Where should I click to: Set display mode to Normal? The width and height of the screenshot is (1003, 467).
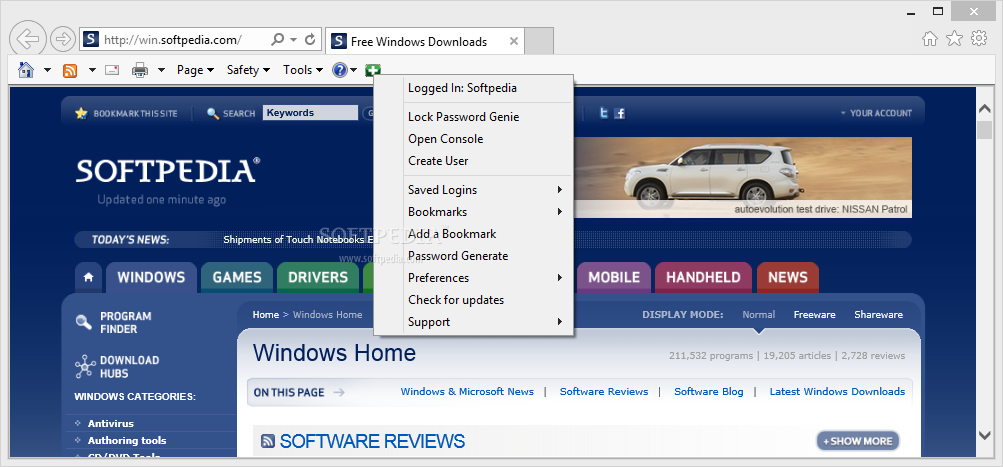click(759, 315)
